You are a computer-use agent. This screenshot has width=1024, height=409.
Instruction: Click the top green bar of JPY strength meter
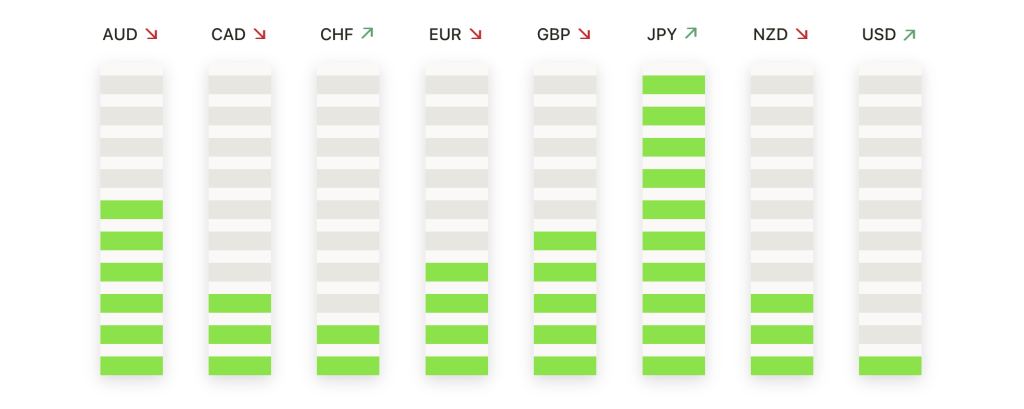[x=673, y=84]
